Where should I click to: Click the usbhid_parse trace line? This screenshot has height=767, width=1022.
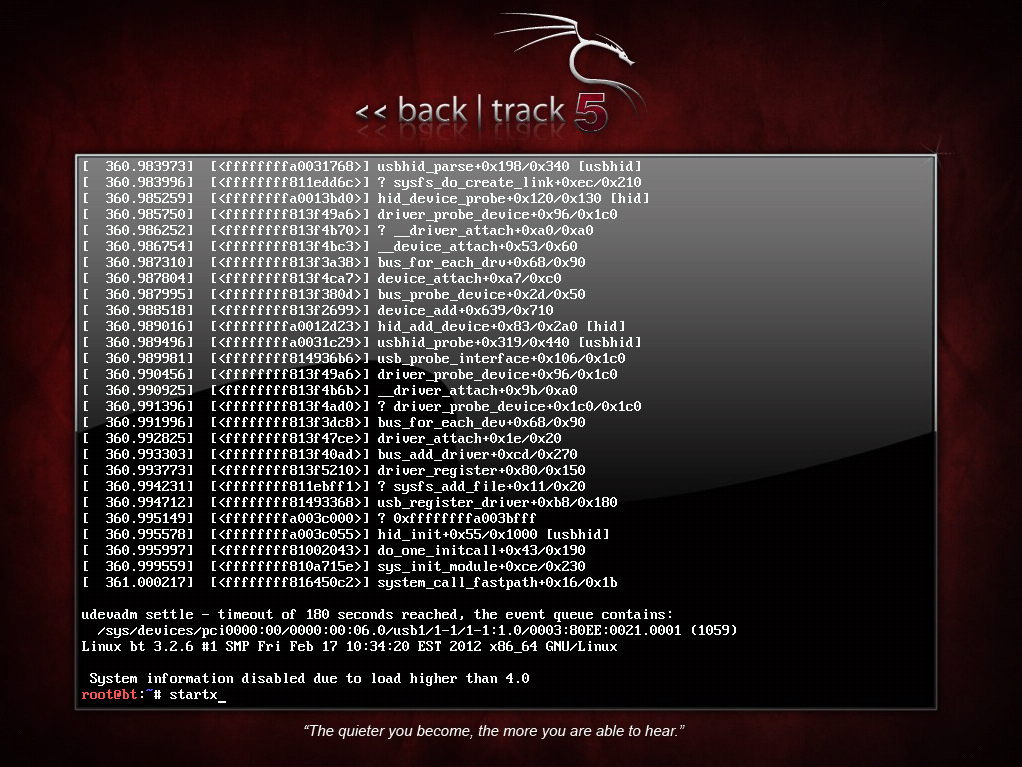362,166
